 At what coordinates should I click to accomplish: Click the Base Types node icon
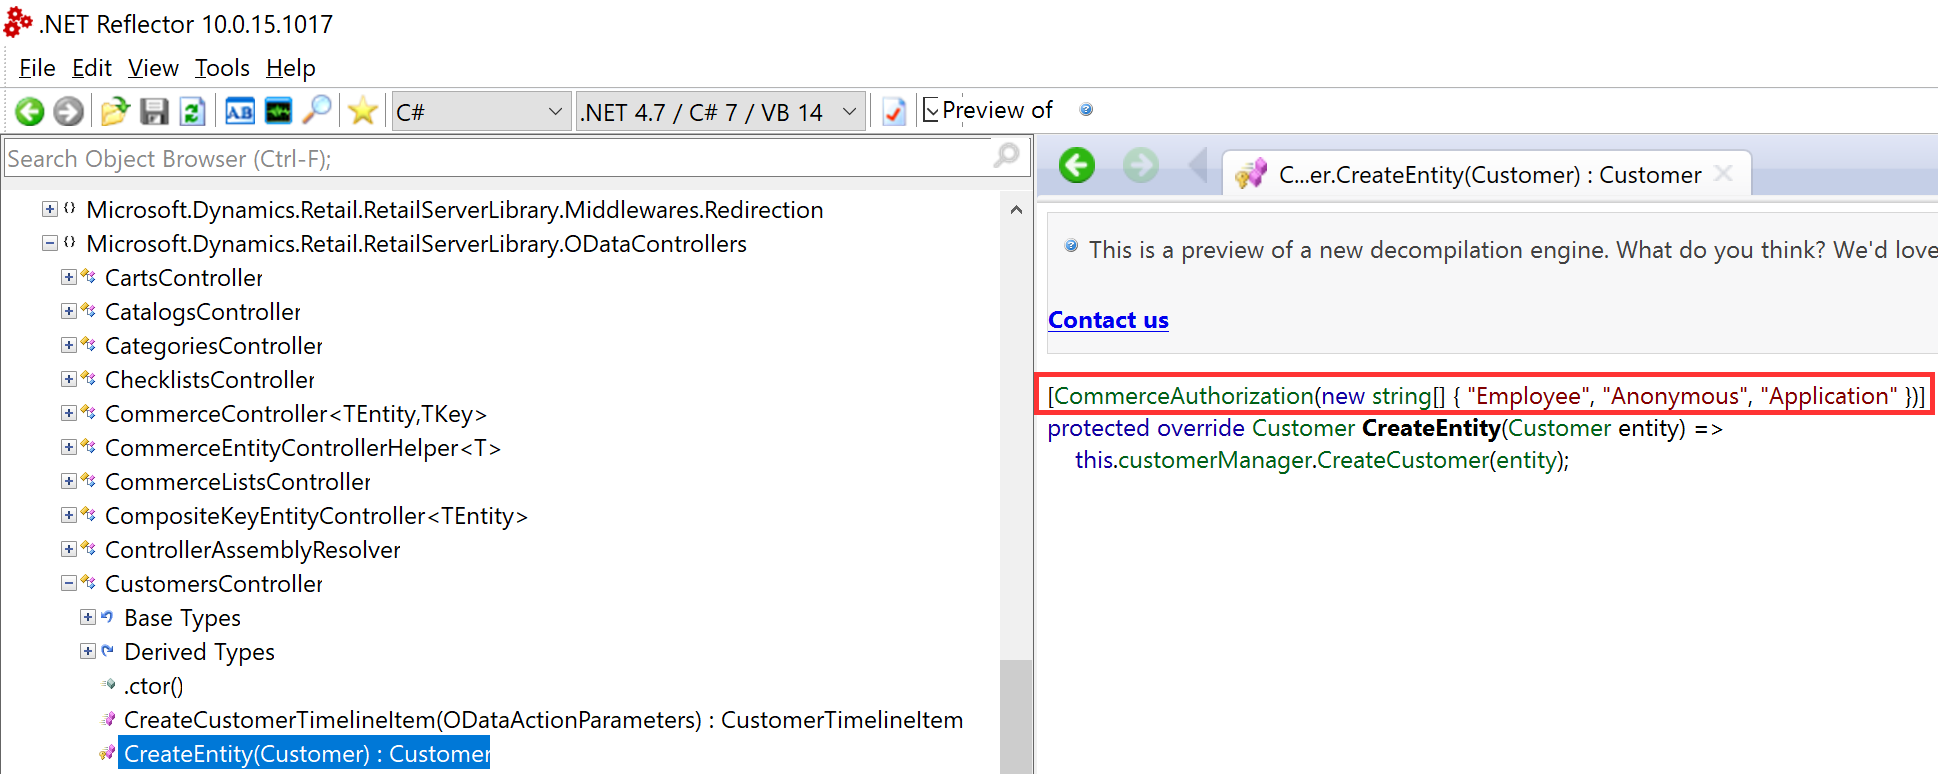pyautogui.click(x=107, y=616)
